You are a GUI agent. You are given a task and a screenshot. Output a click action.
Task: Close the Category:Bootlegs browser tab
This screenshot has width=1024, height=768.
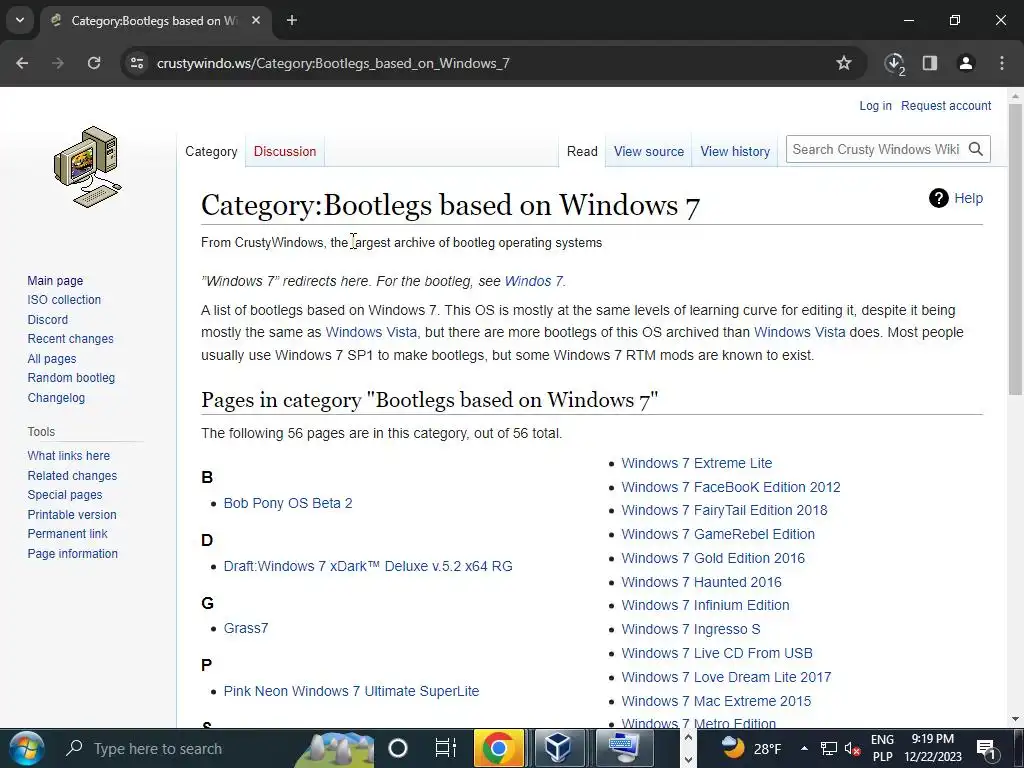click(256, 21)
